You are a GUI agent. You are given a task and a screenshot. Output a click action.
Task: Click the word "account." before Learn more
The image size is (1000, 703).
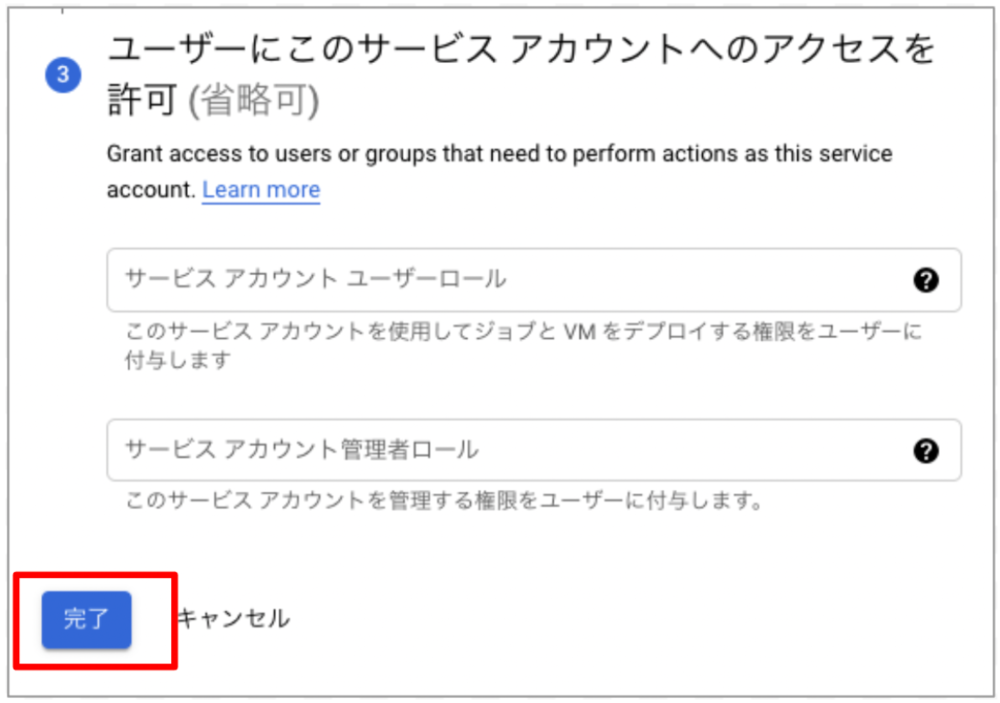point(151,190)
